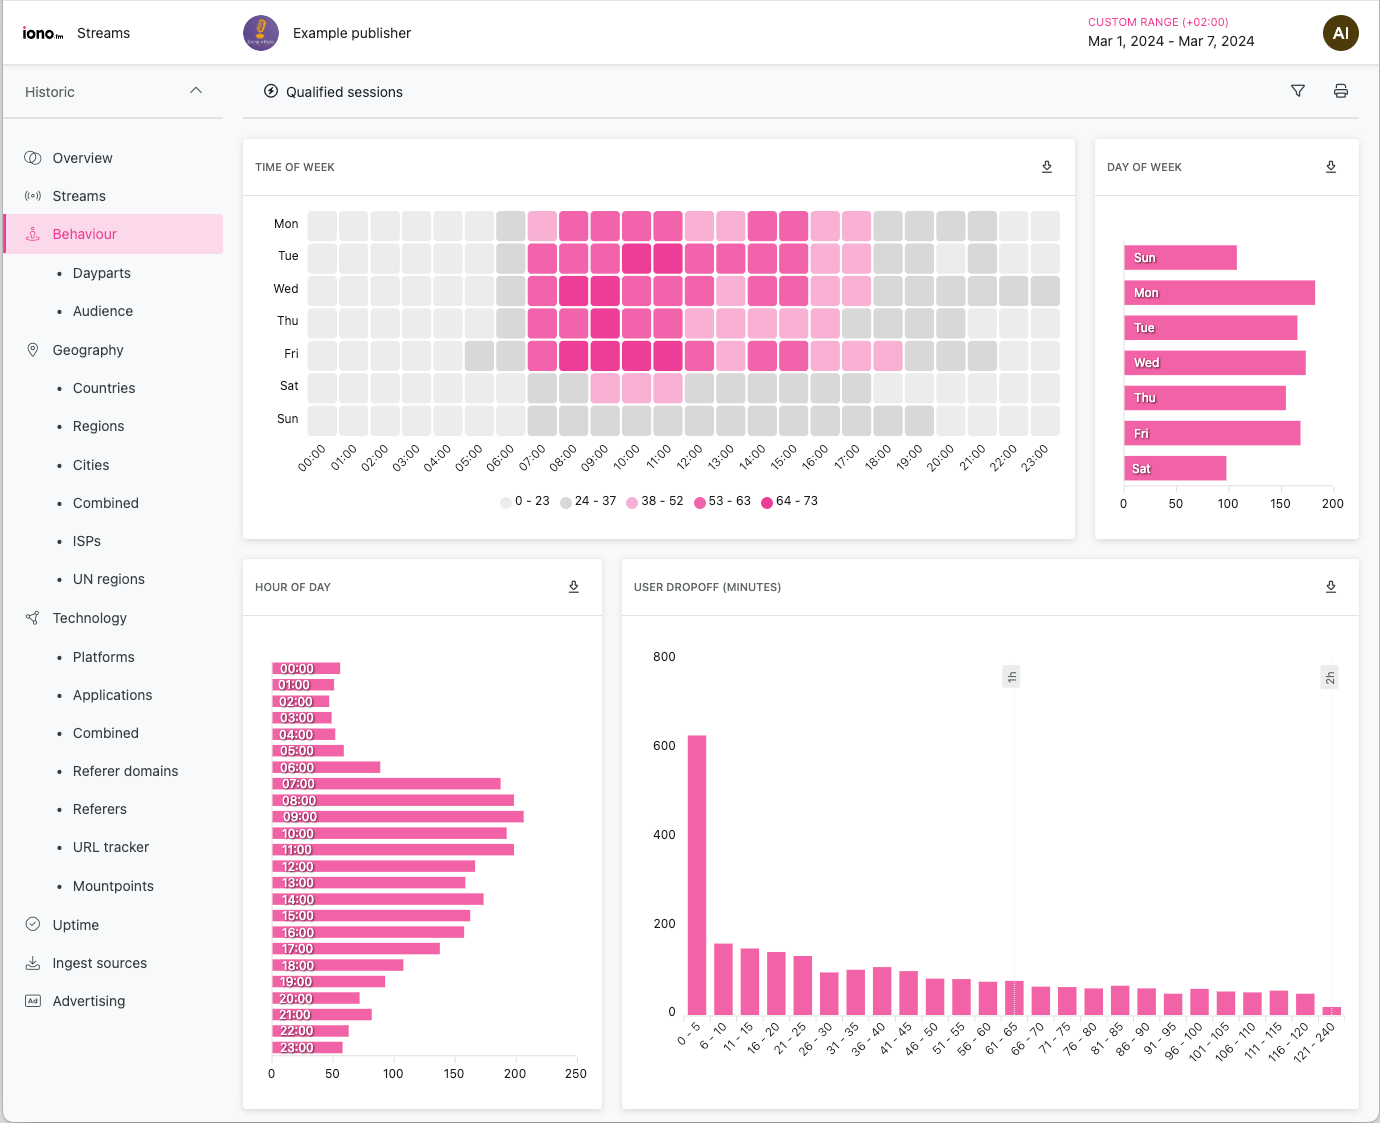Open Technology section
Image resolution: width=1380 pixels, height=1123 pixels.
90,618
